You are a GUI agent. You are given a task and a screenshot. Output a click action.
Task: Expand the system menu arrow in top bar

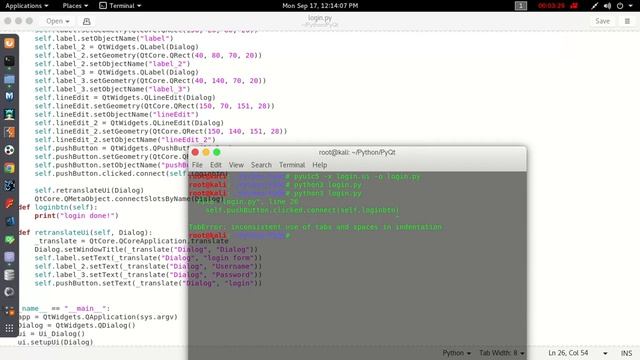point(631,6)
